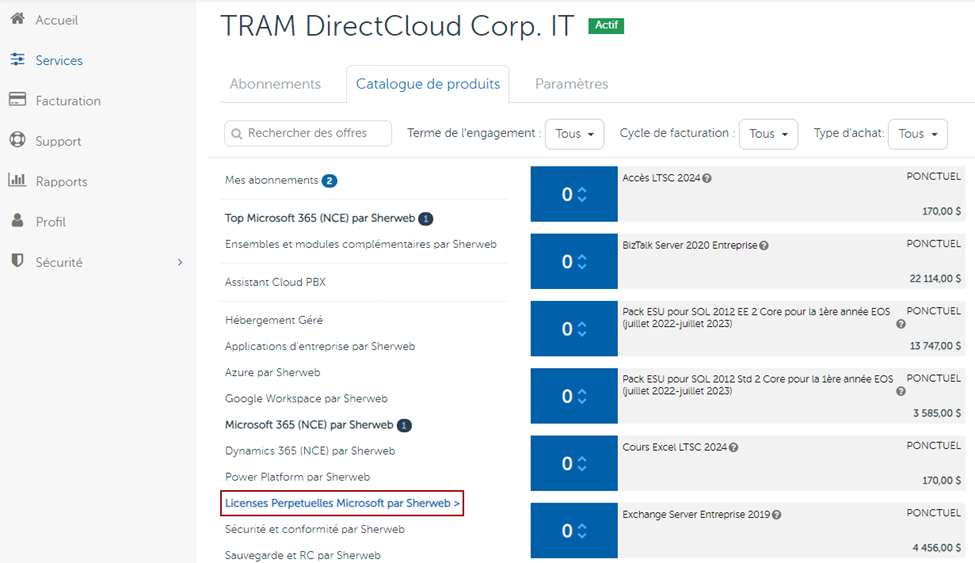Go to Accueil in the sidebar
This screenshot has height=563, width=975.
pos(57,20)
